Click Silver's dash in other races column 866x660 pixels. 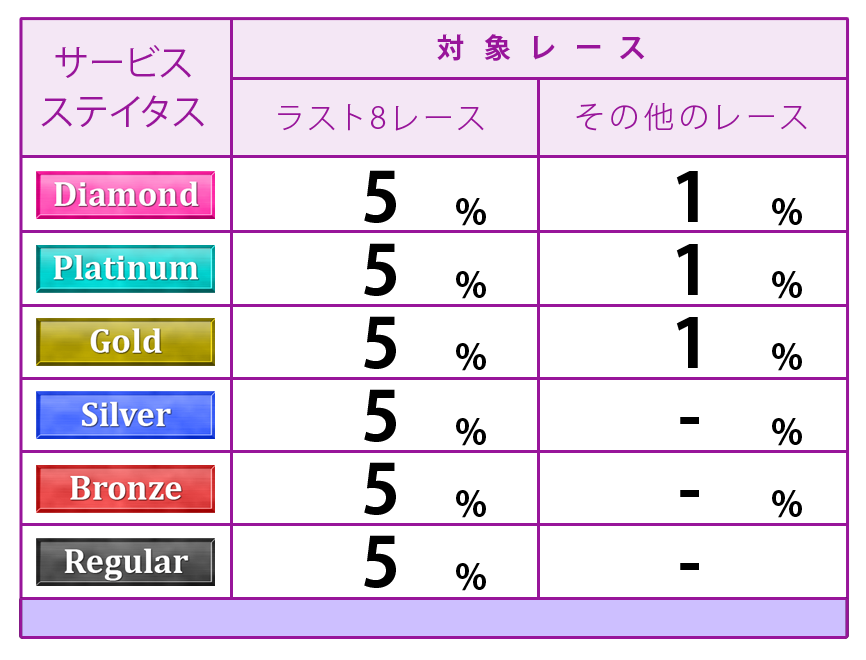689,420
